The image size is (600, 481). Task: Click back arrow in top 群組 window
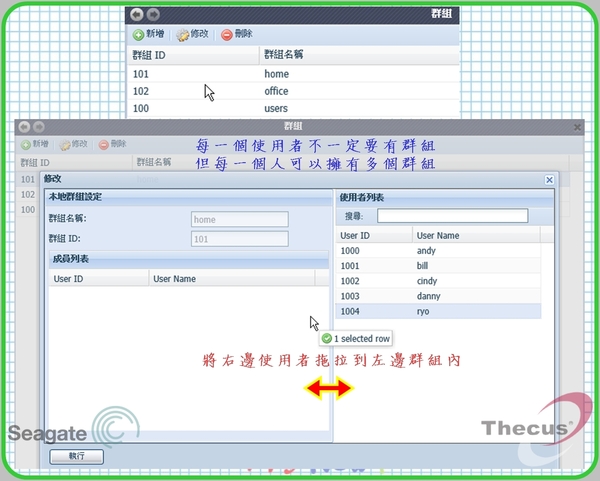137,15
